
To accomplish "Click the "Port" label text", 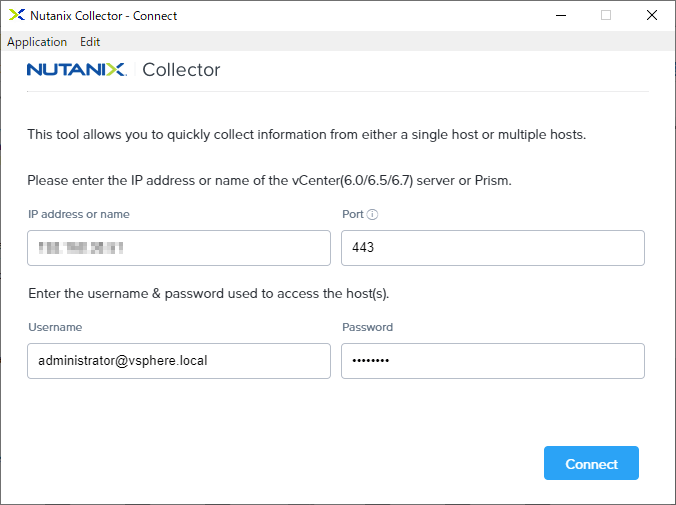I will [353, 214].
